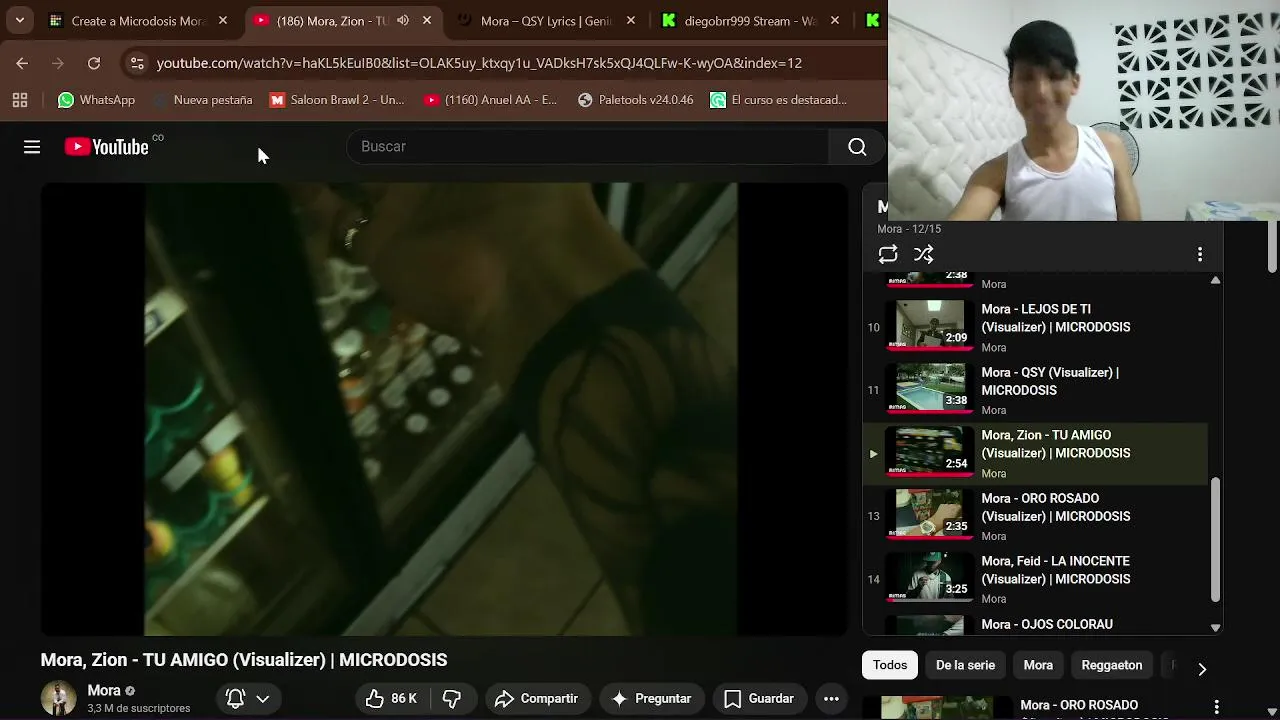The width and height of the screenshot is (1280, 720).
Task: Select the Reggaeton filter chip
Action: (1111, 665)
